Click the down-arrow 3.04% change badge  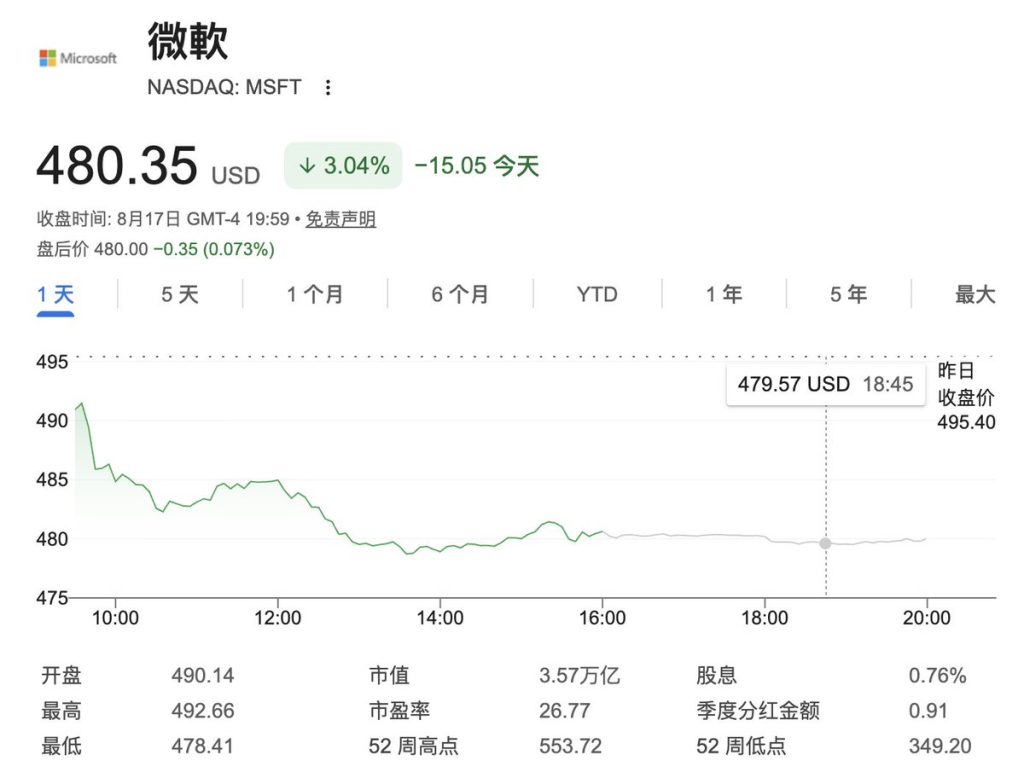343,165
